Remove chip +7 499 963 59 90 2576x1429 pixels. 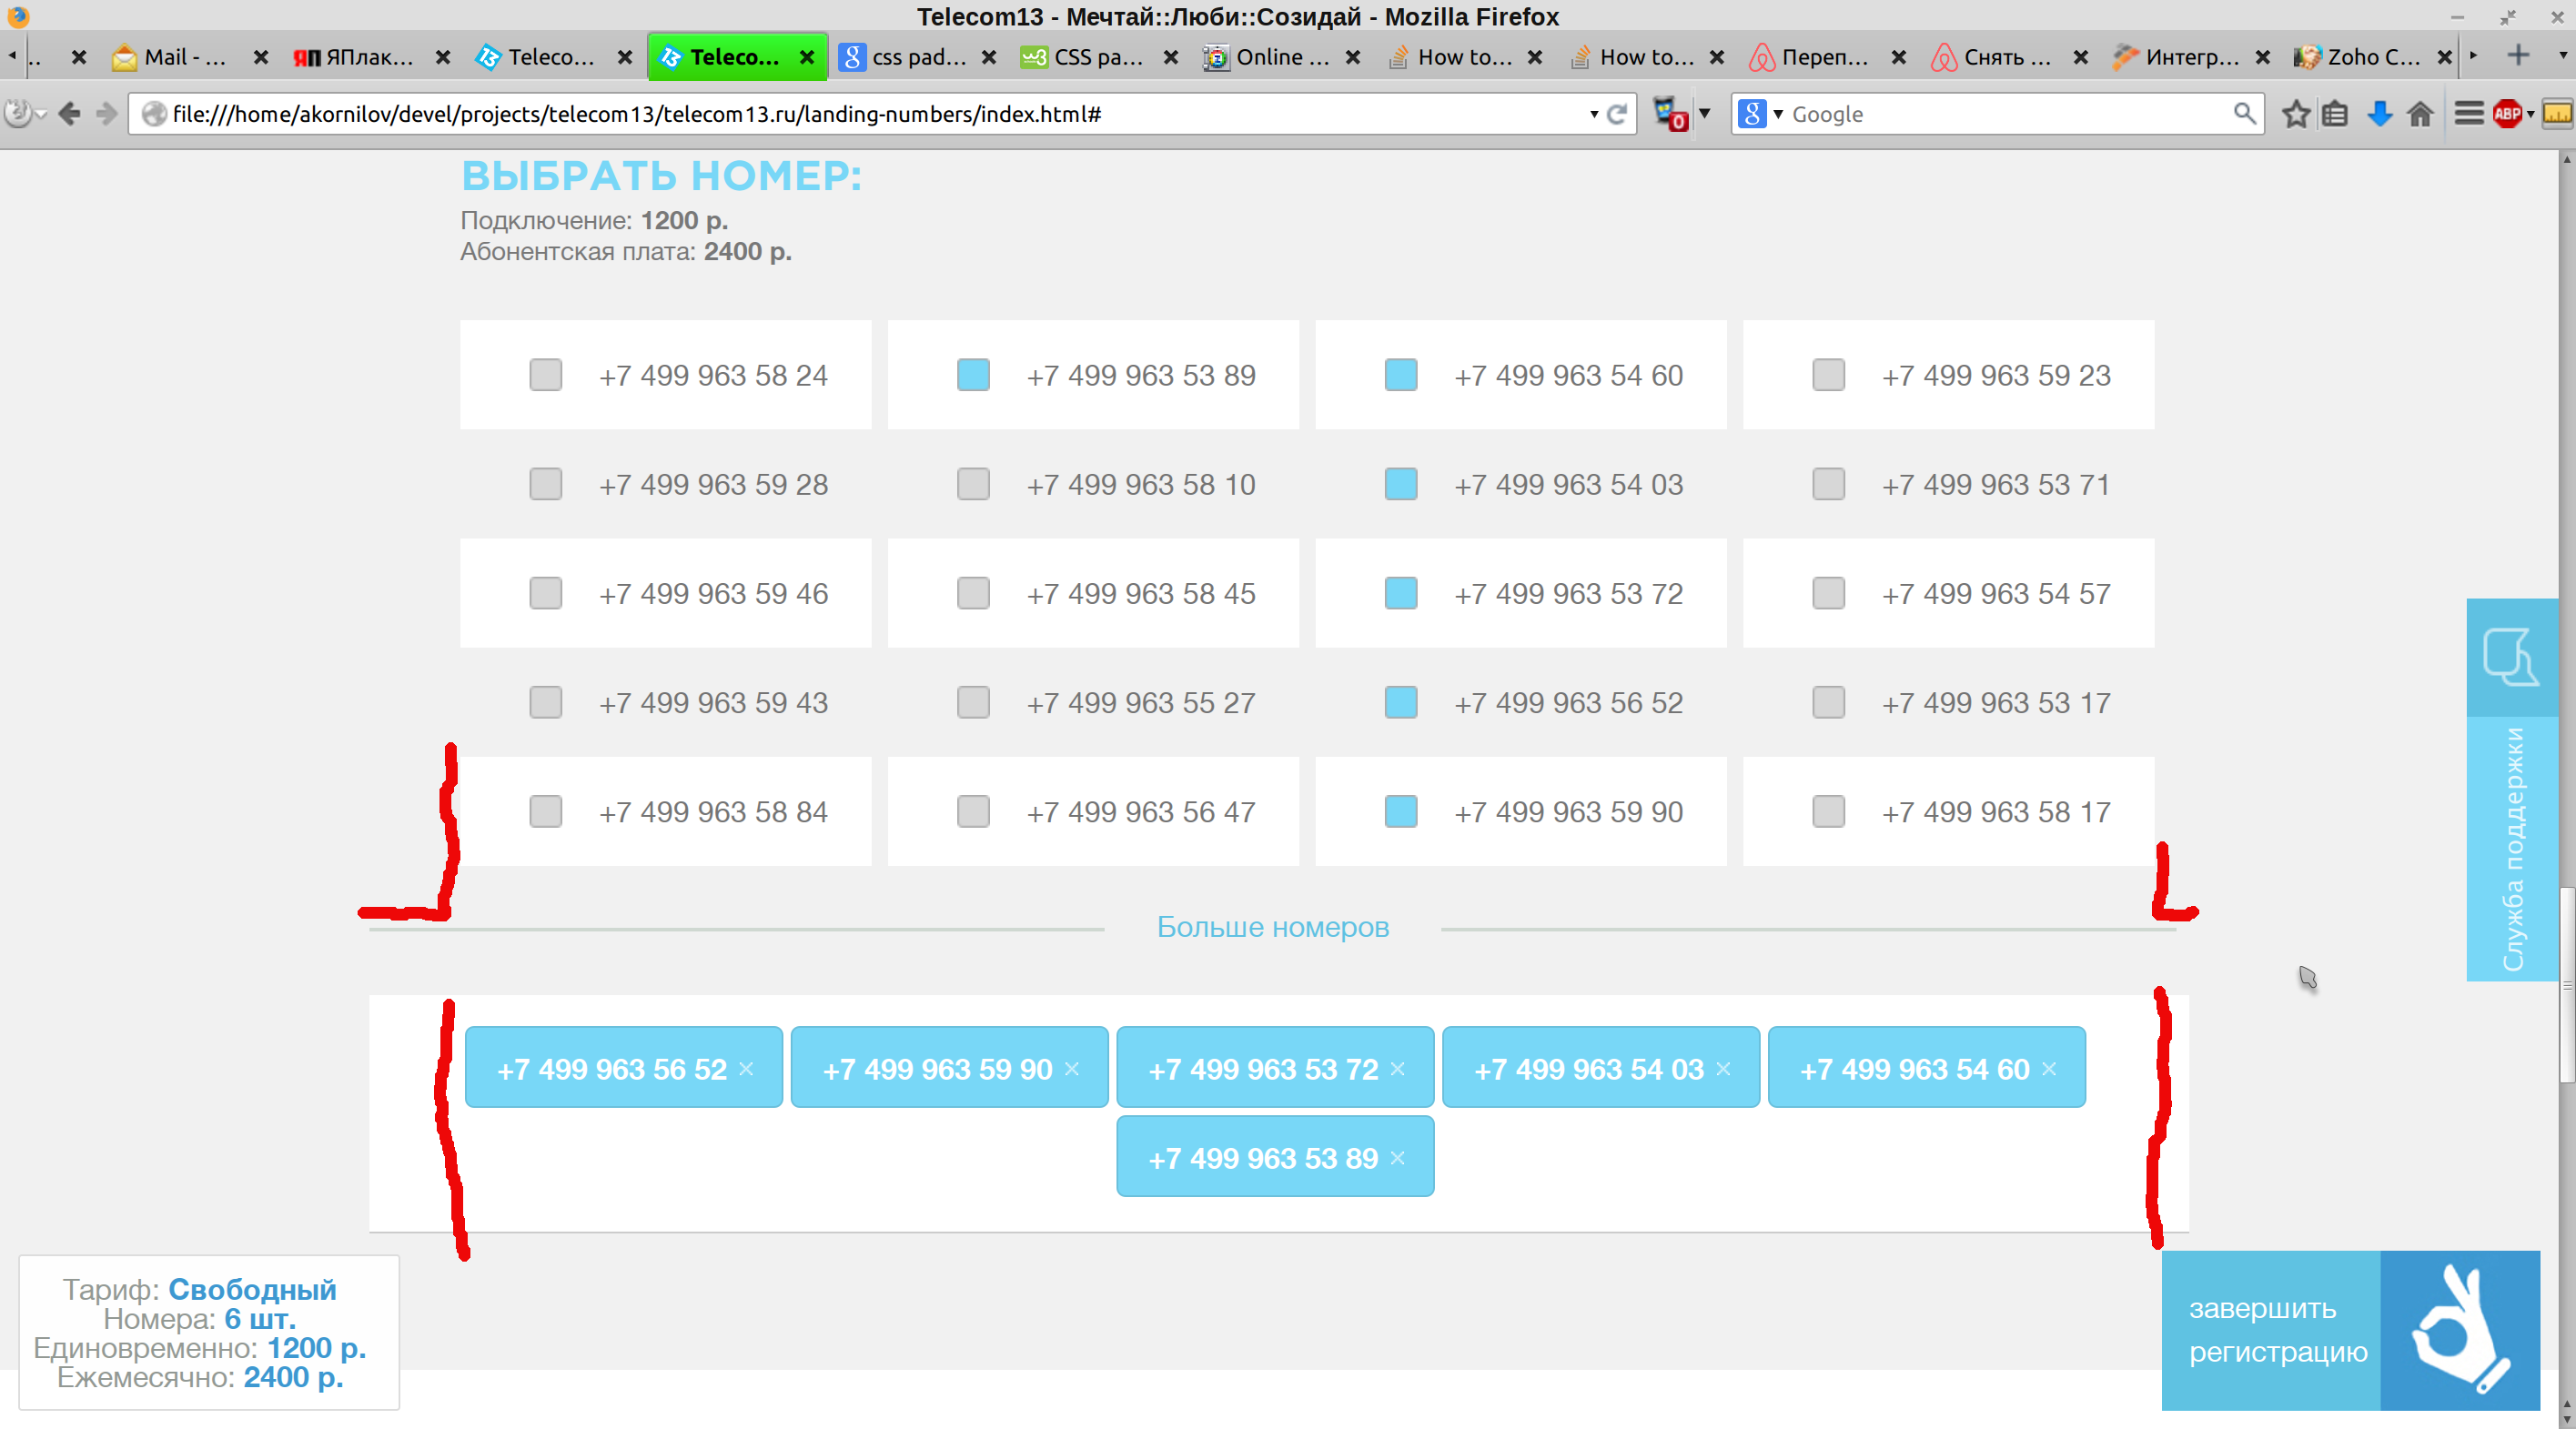pyautogui.click(x=1072, y=1069)
